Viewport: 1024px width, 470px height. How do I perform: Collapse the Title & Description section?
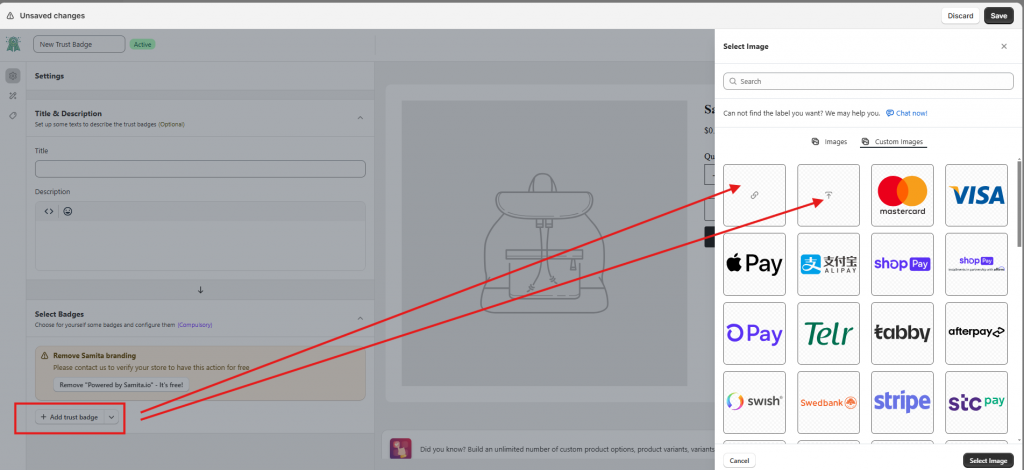[360, 118]
